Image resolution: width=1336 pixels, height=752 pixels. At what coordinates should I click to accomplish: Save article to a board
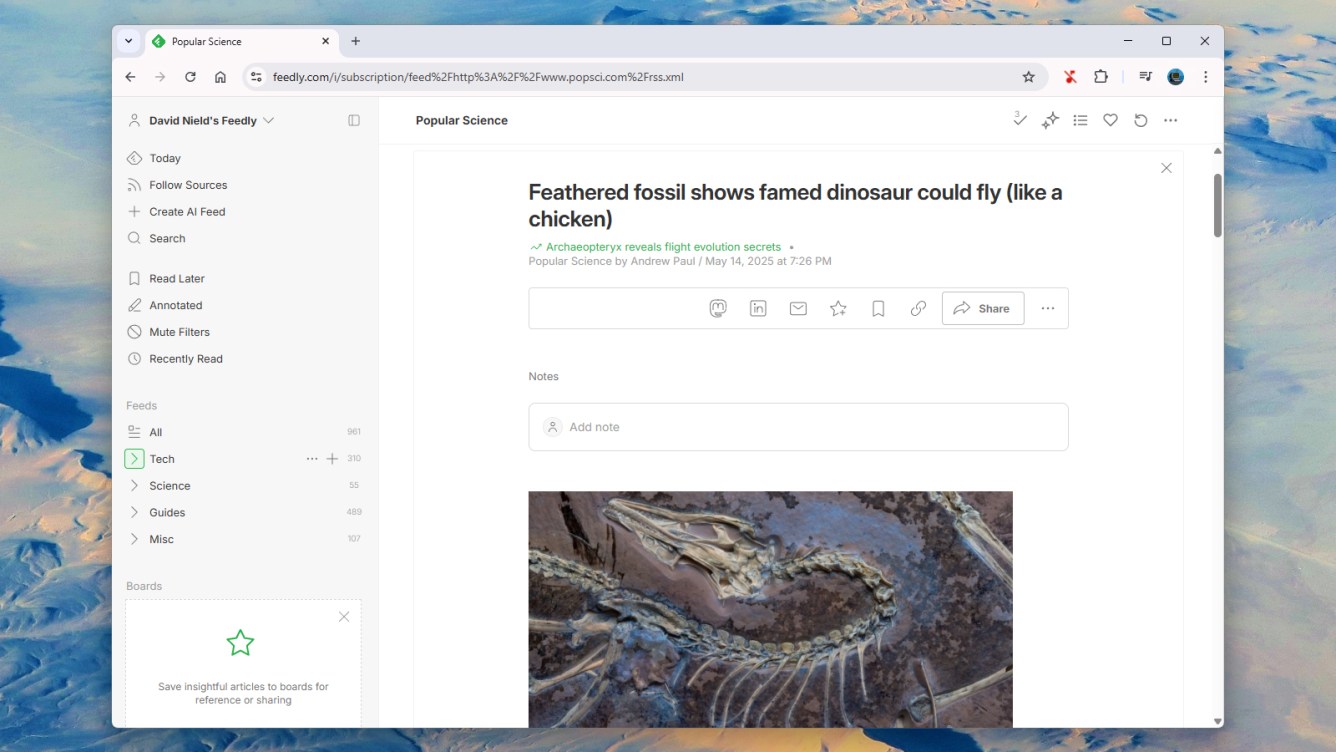(x=837, y=308)
